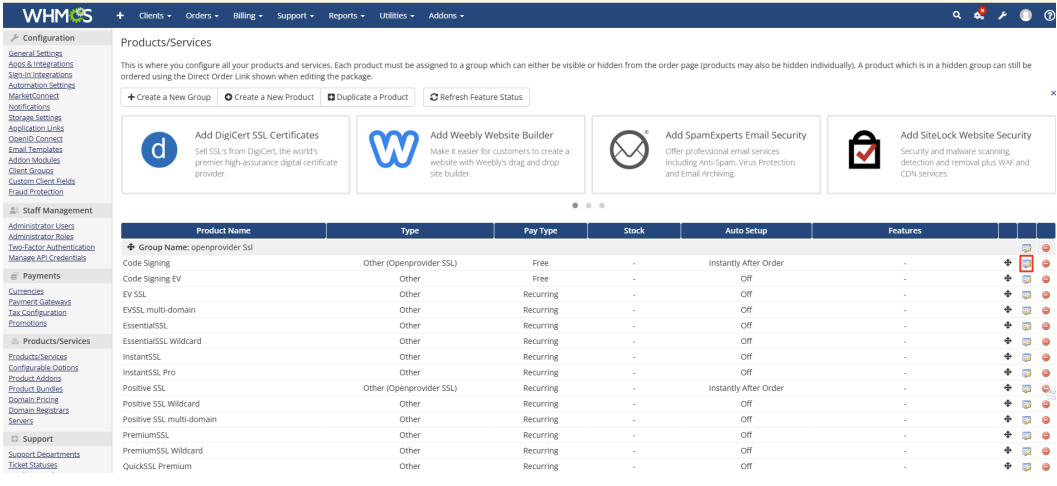Image resolution: width=1057 pixels, height=486 pixels.
Task: Open Fraud Protection link
Action: (x=35, y=192)
